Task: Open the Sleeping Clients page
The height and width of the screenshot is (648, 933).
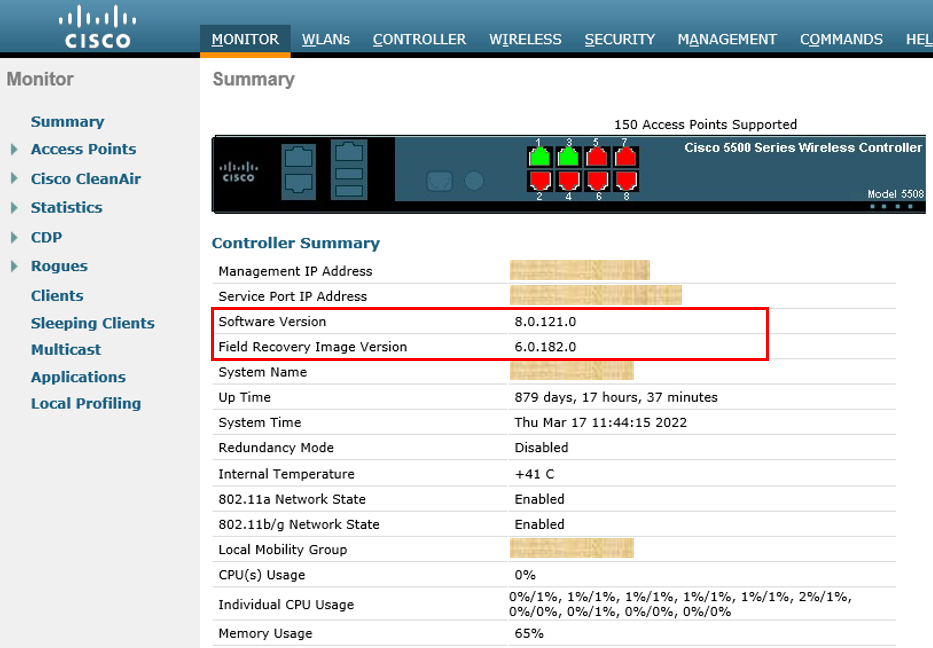Action: click(93, 323)
